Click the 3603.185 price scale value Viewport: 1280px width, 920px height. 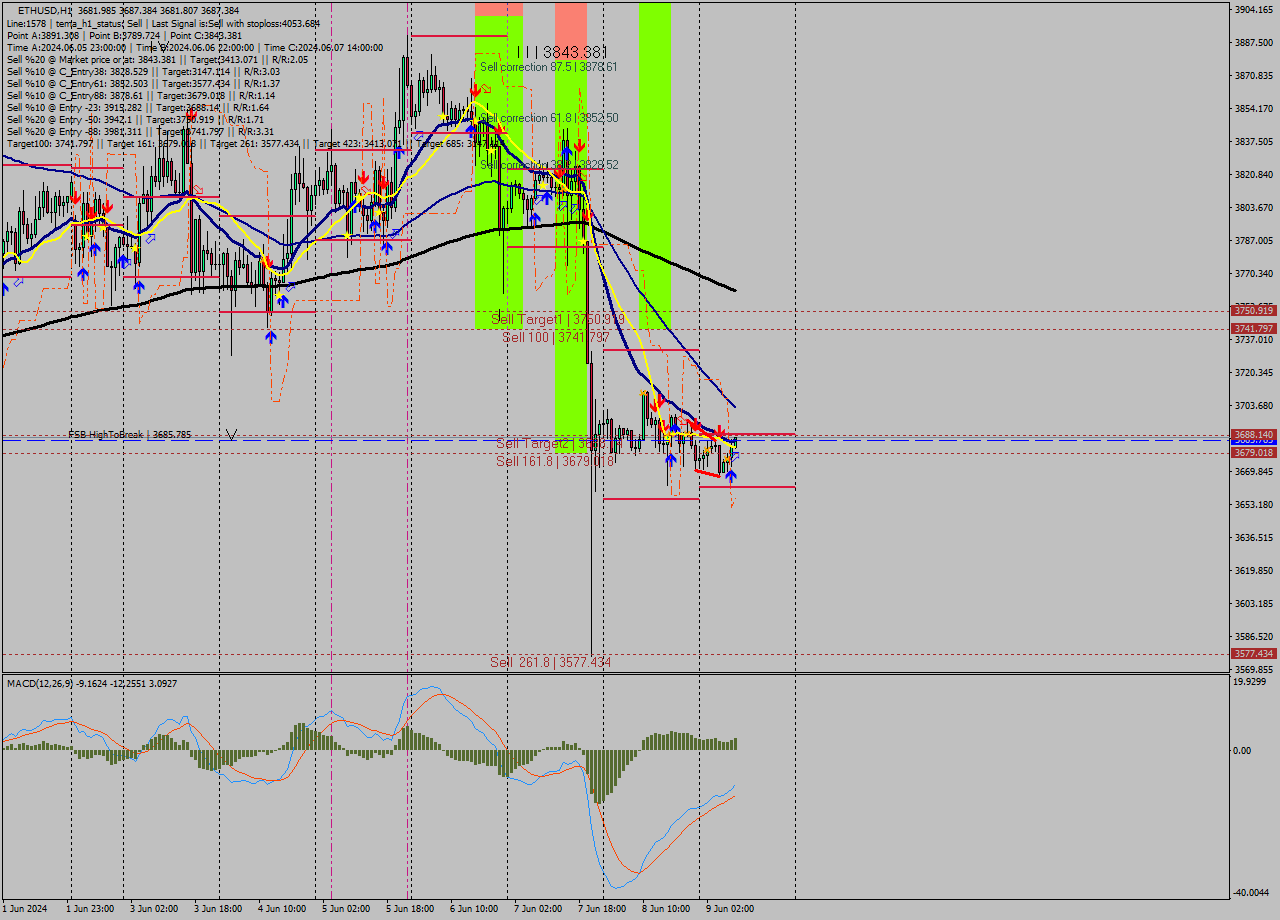[1254, 603]
